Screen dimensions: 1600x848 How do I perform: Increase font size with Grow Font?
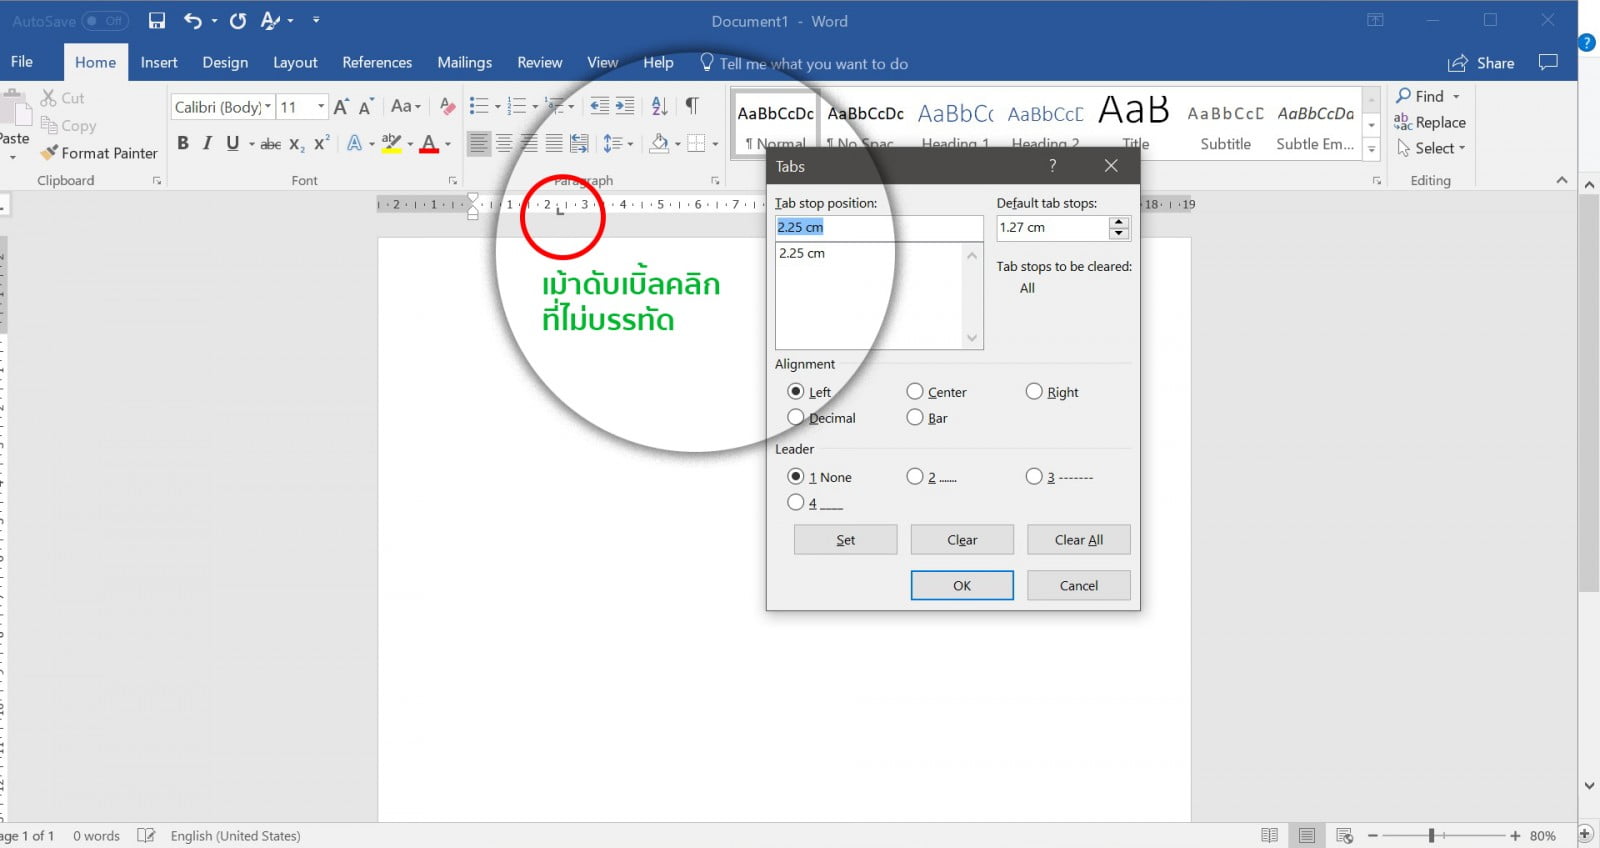(x=341, y=106)
